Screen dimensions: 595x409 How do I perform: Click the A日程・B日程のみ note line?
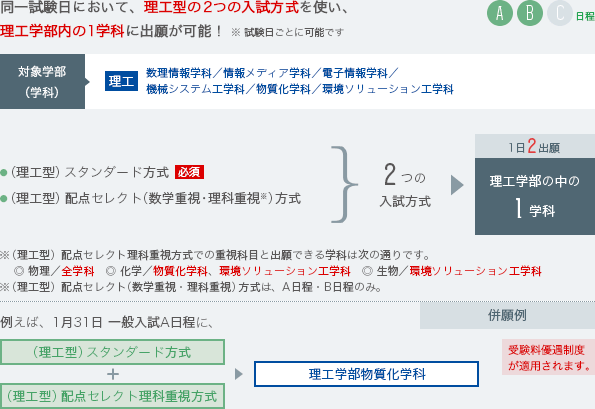tap(191, 287)
